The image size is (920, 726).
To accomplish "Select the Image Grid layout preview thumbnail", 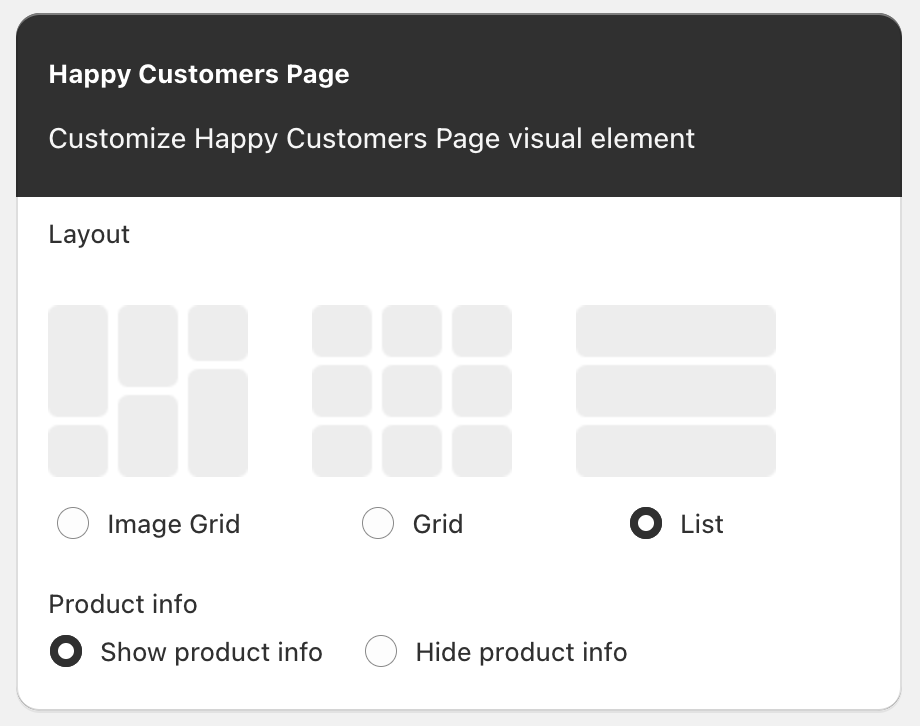I will click(x=148, y=391).
